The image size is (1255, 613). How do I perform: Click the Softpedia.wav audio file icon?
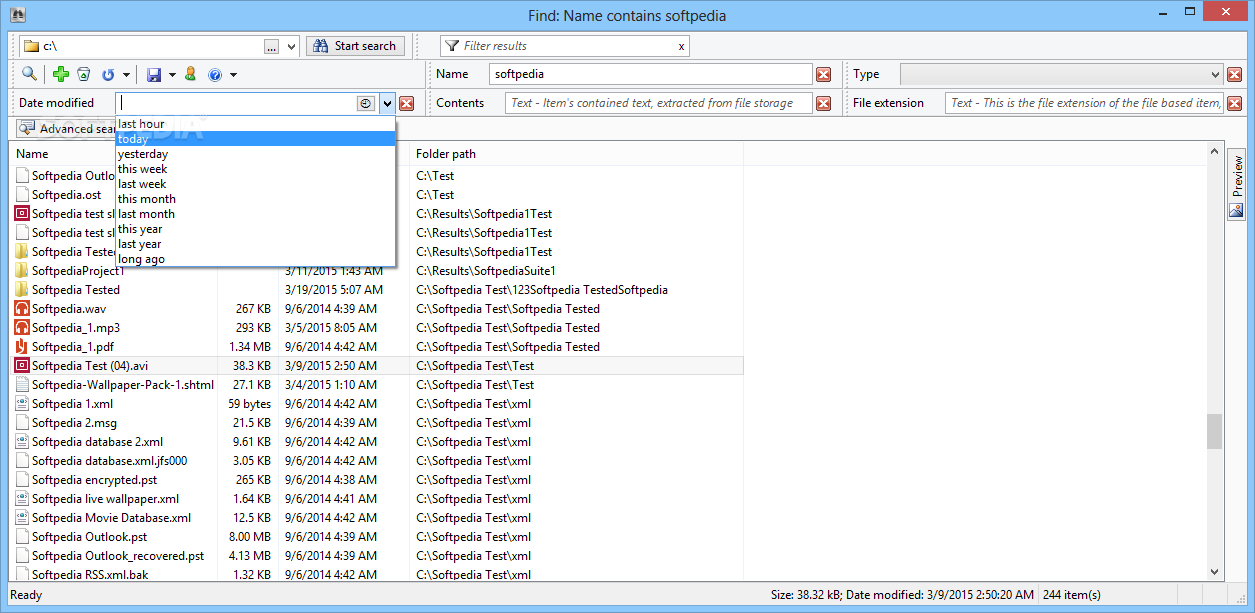[x=22, y=309]
